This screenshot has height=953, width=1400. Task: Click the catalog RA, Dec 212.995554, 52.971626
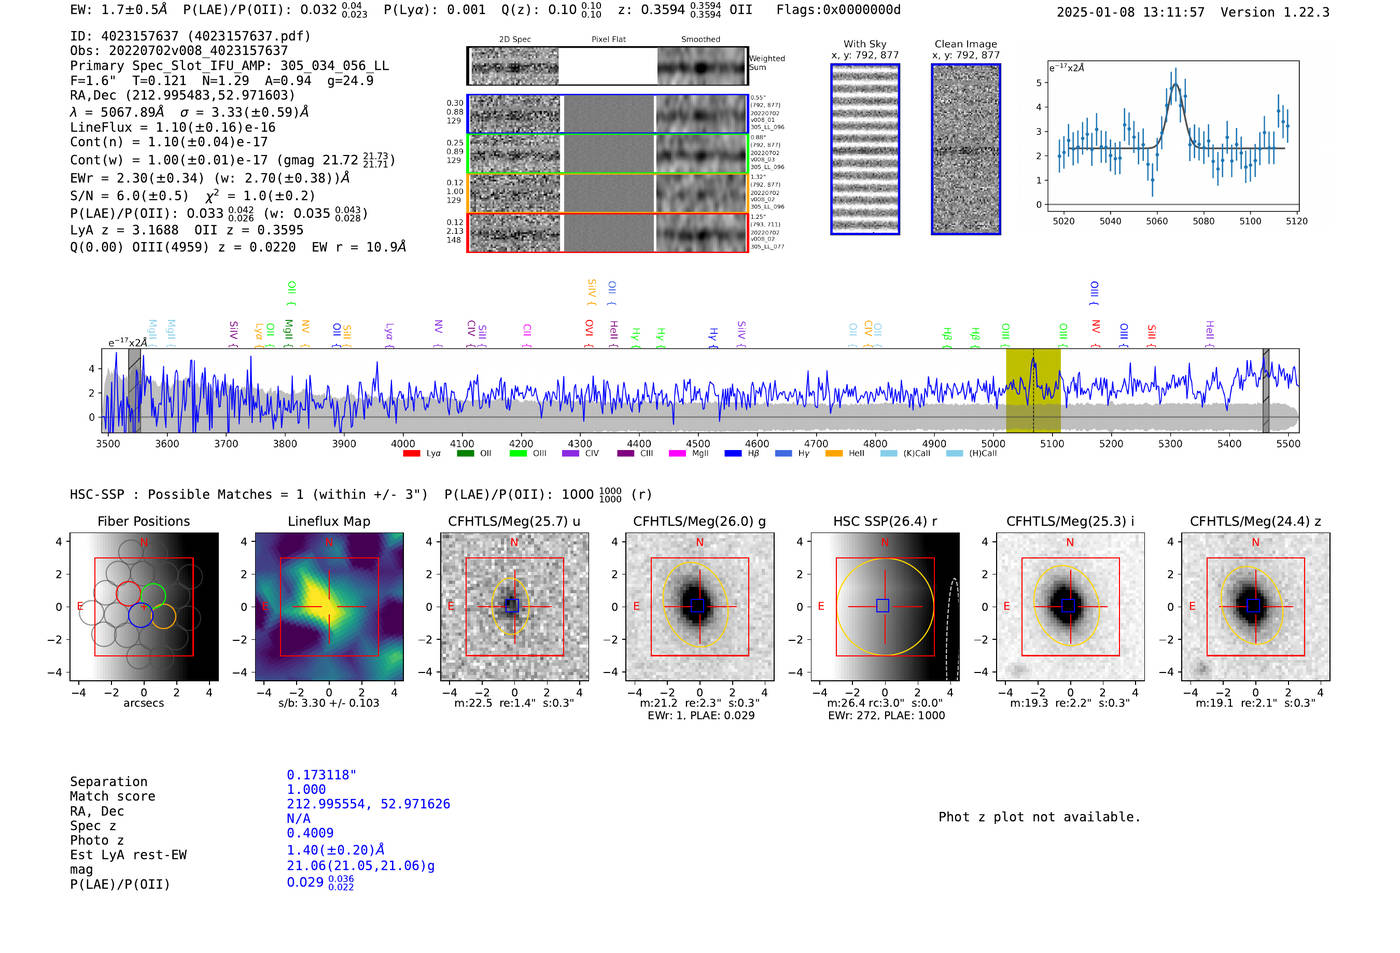pos(368,804)
